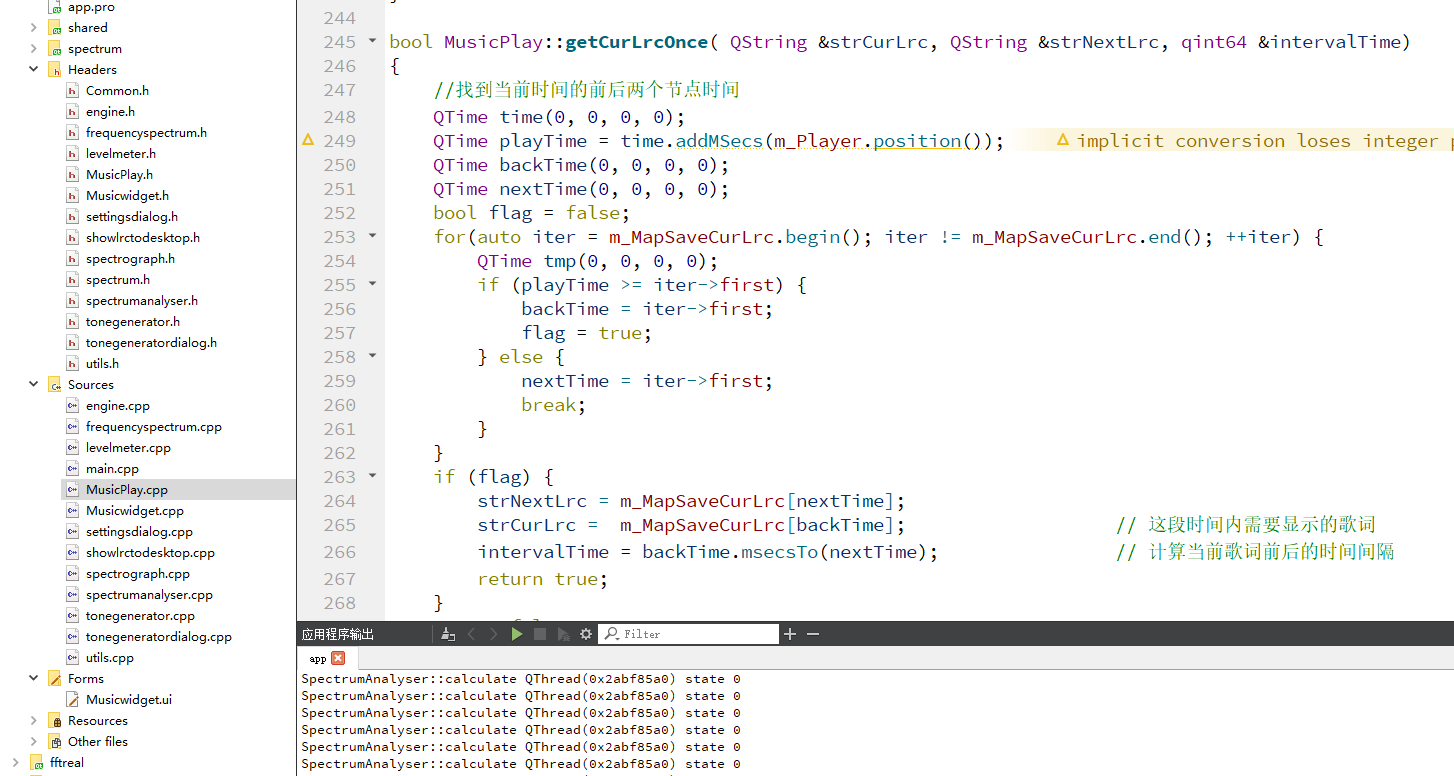Open spectrumanalyser.h file
Viewport: 1454px width, 776px height.
coord(142,300)
